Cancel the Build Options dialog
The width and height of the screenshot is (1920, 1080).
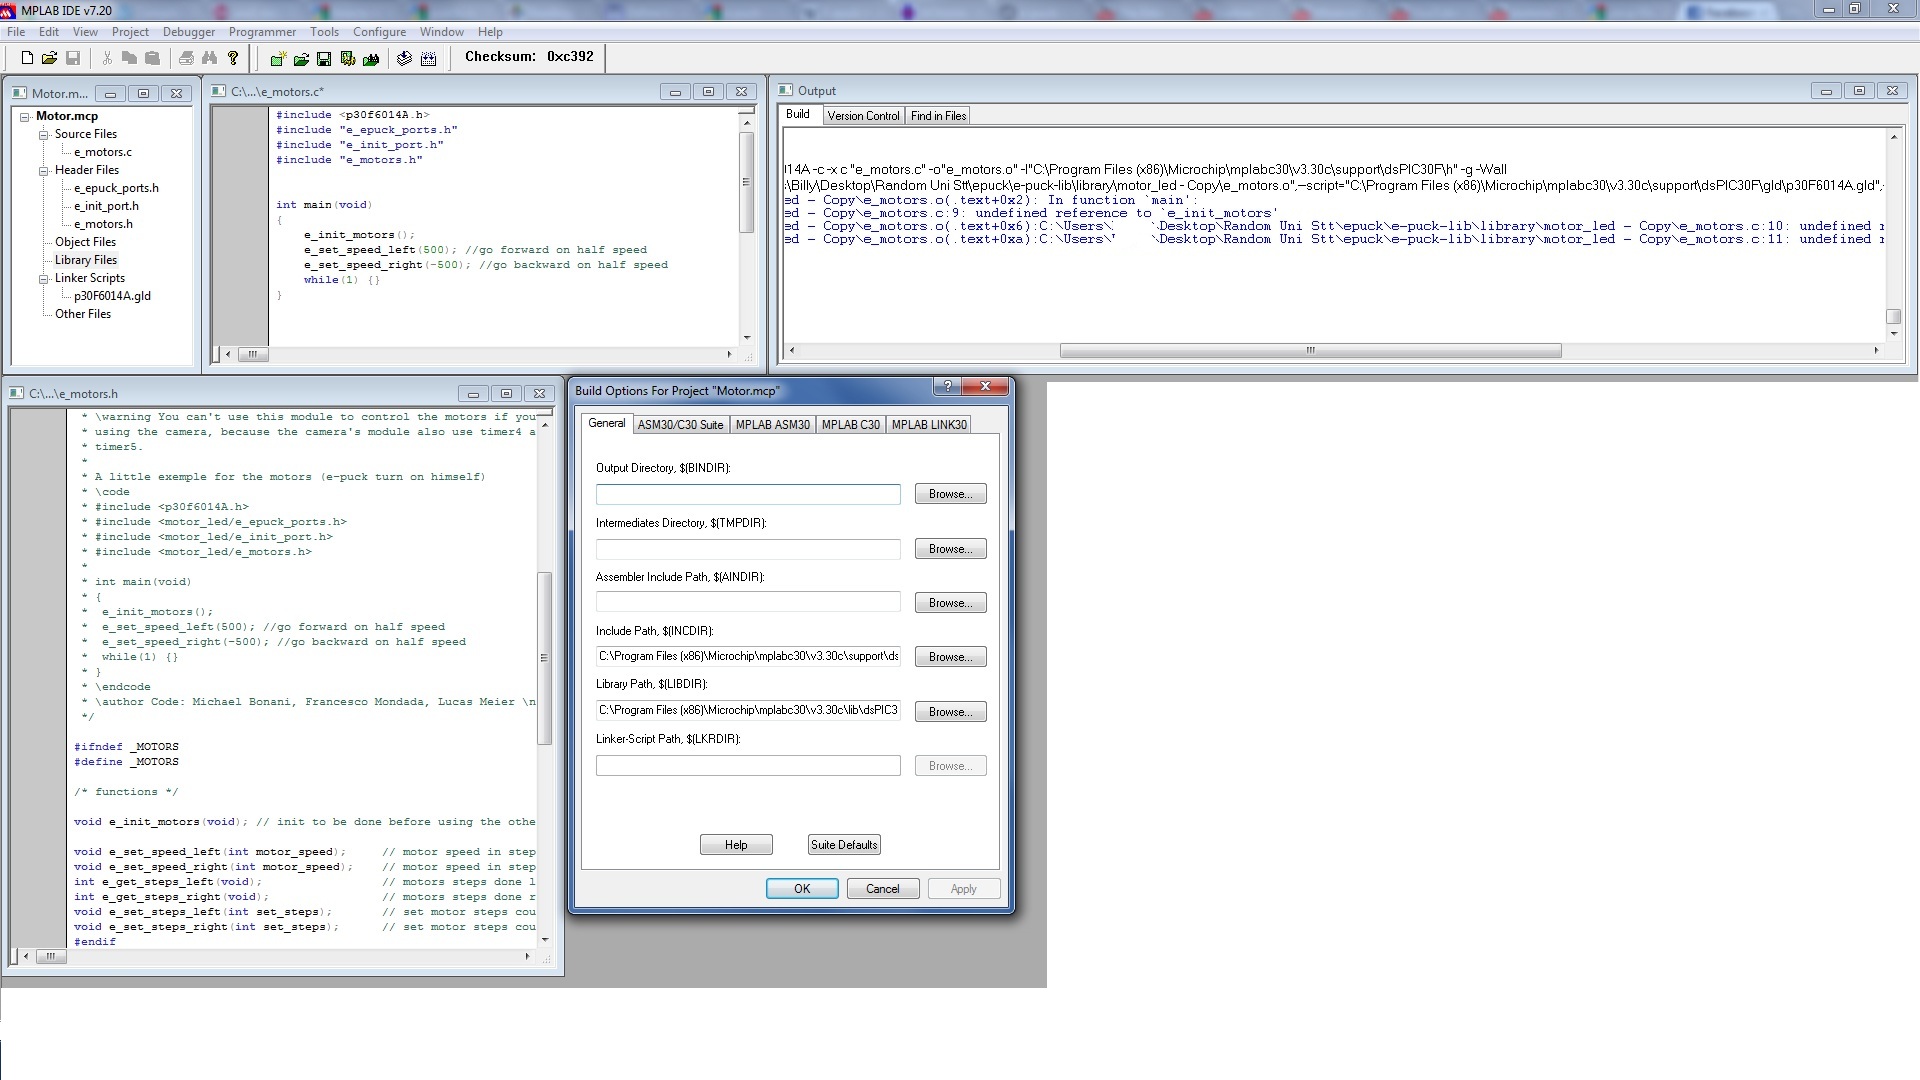(x=883, y=889)
